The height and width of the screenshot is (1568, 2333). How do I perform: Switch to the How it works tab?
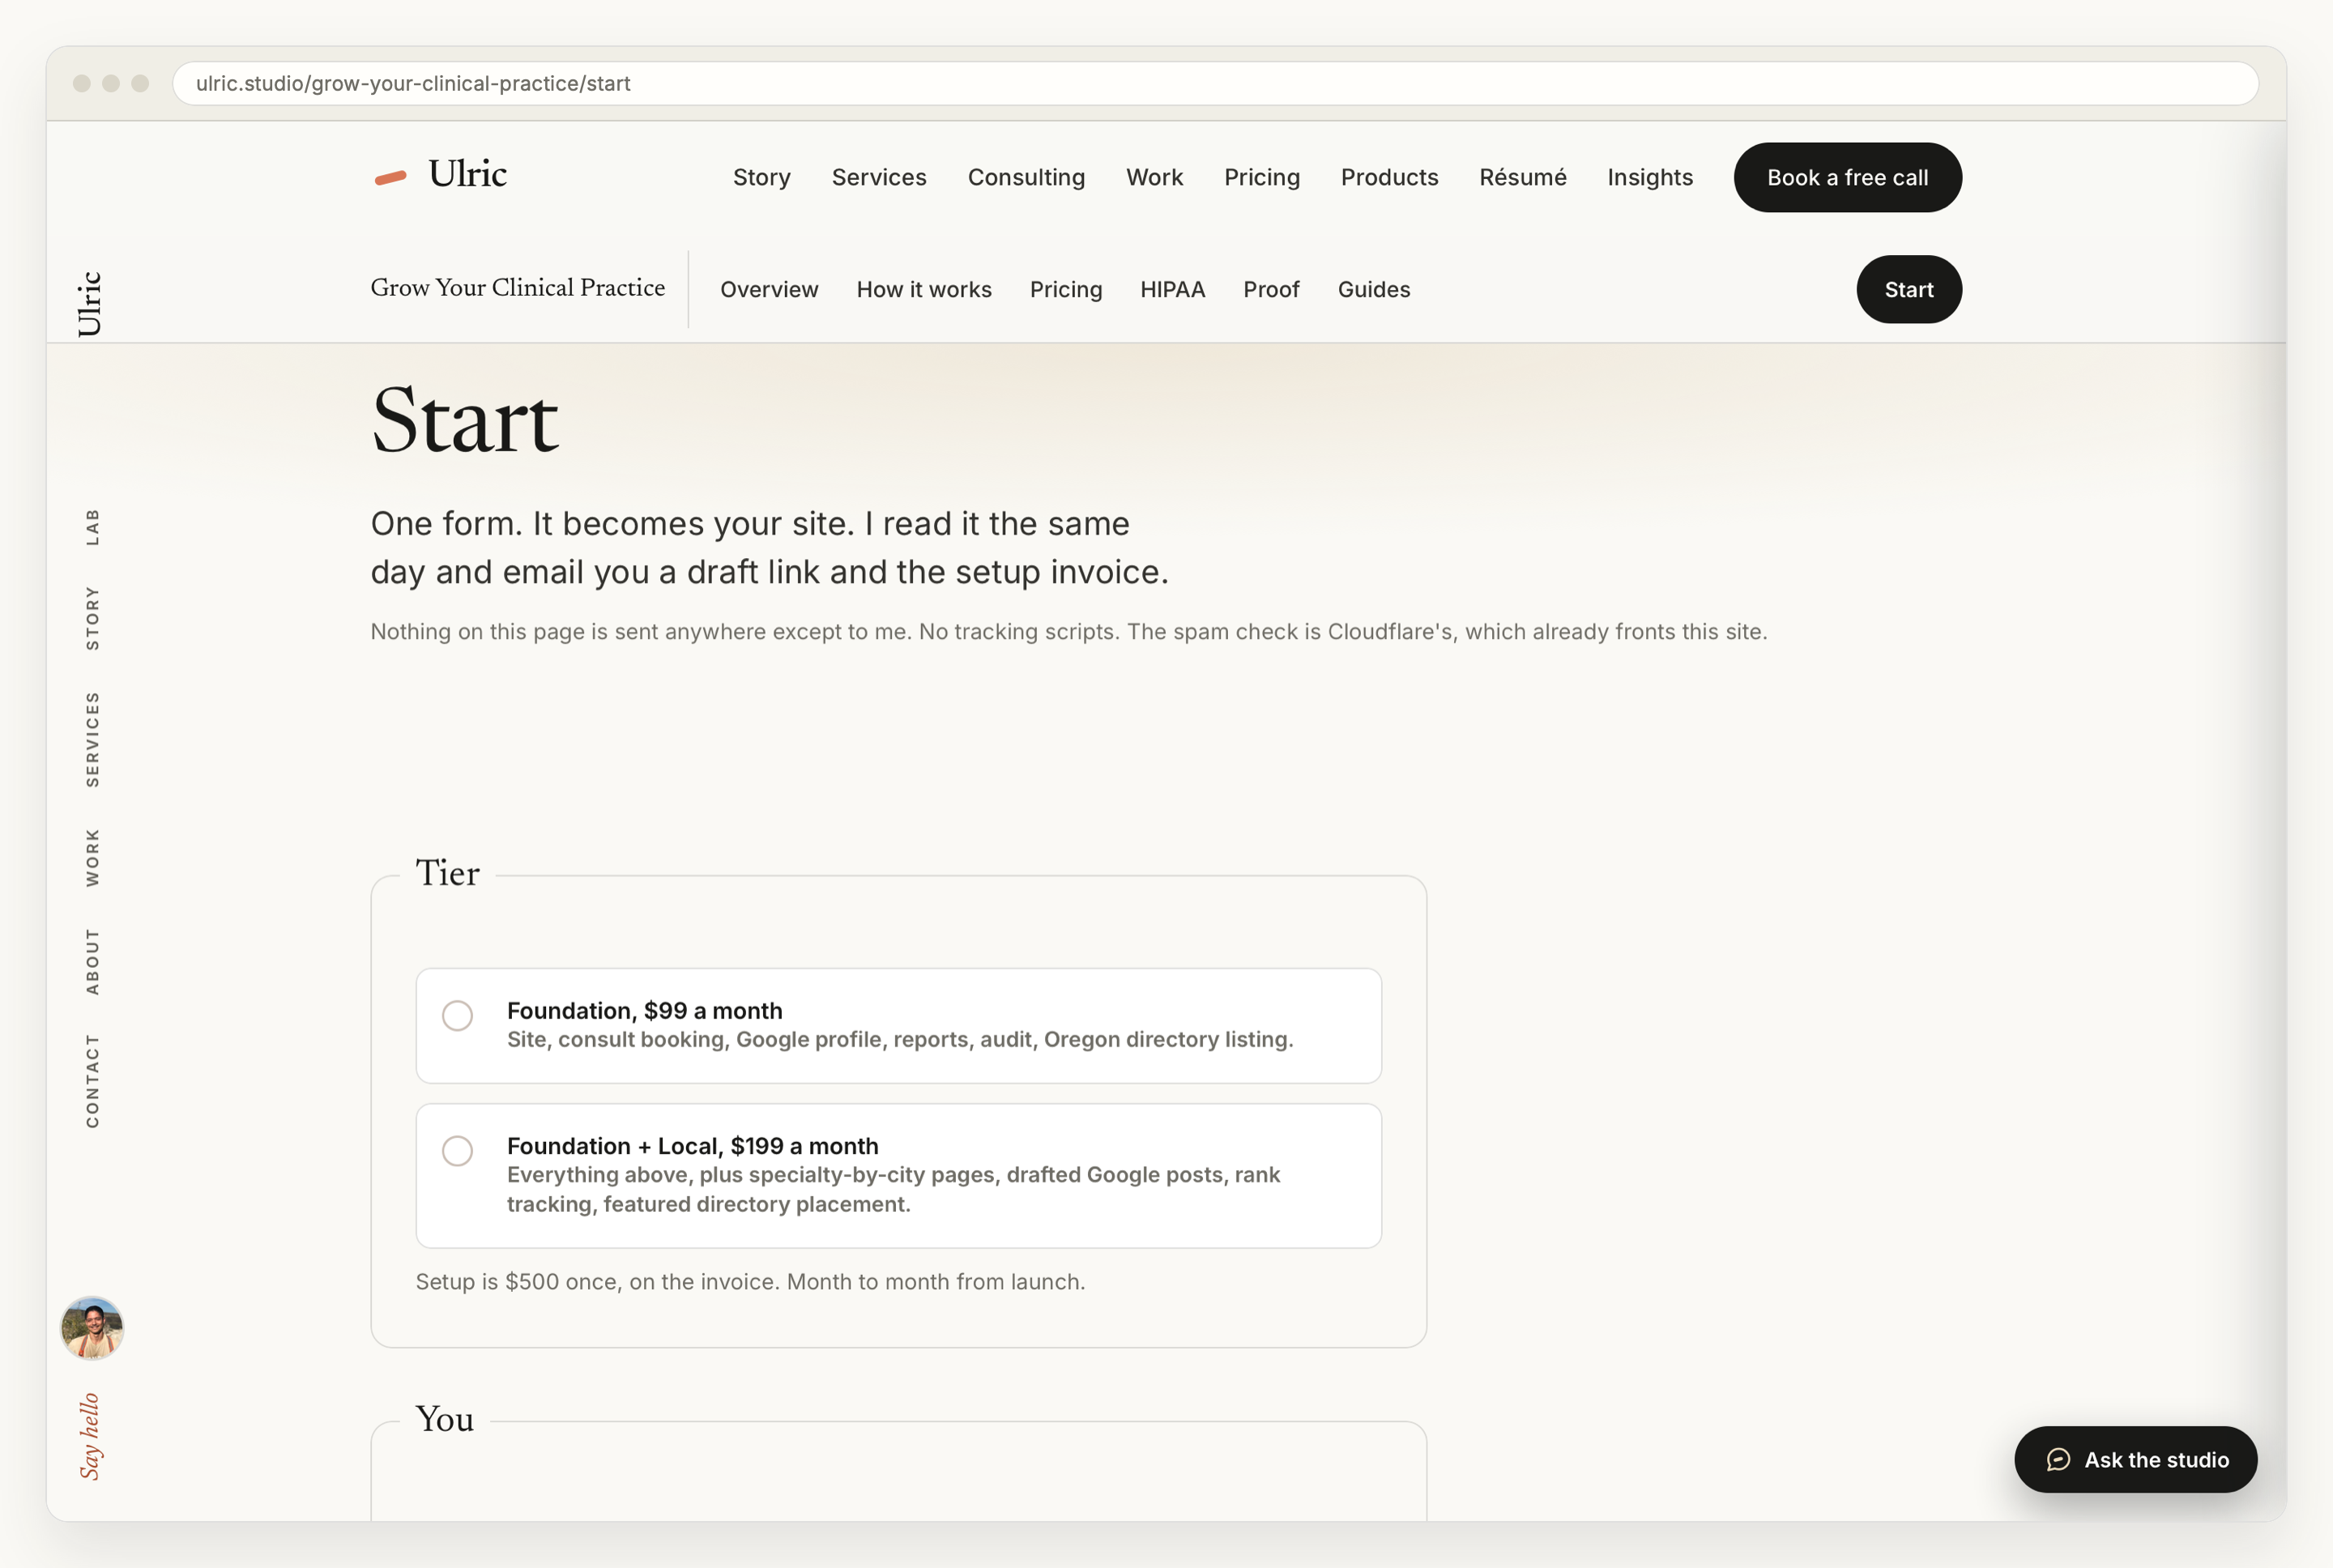click(x=924, y=289)
